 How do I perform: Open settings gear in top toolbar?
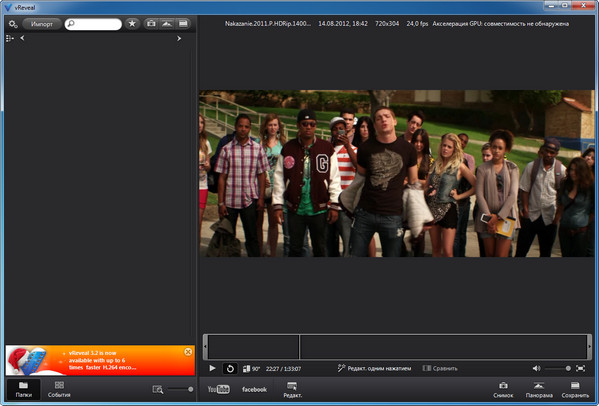coord(13,24)
